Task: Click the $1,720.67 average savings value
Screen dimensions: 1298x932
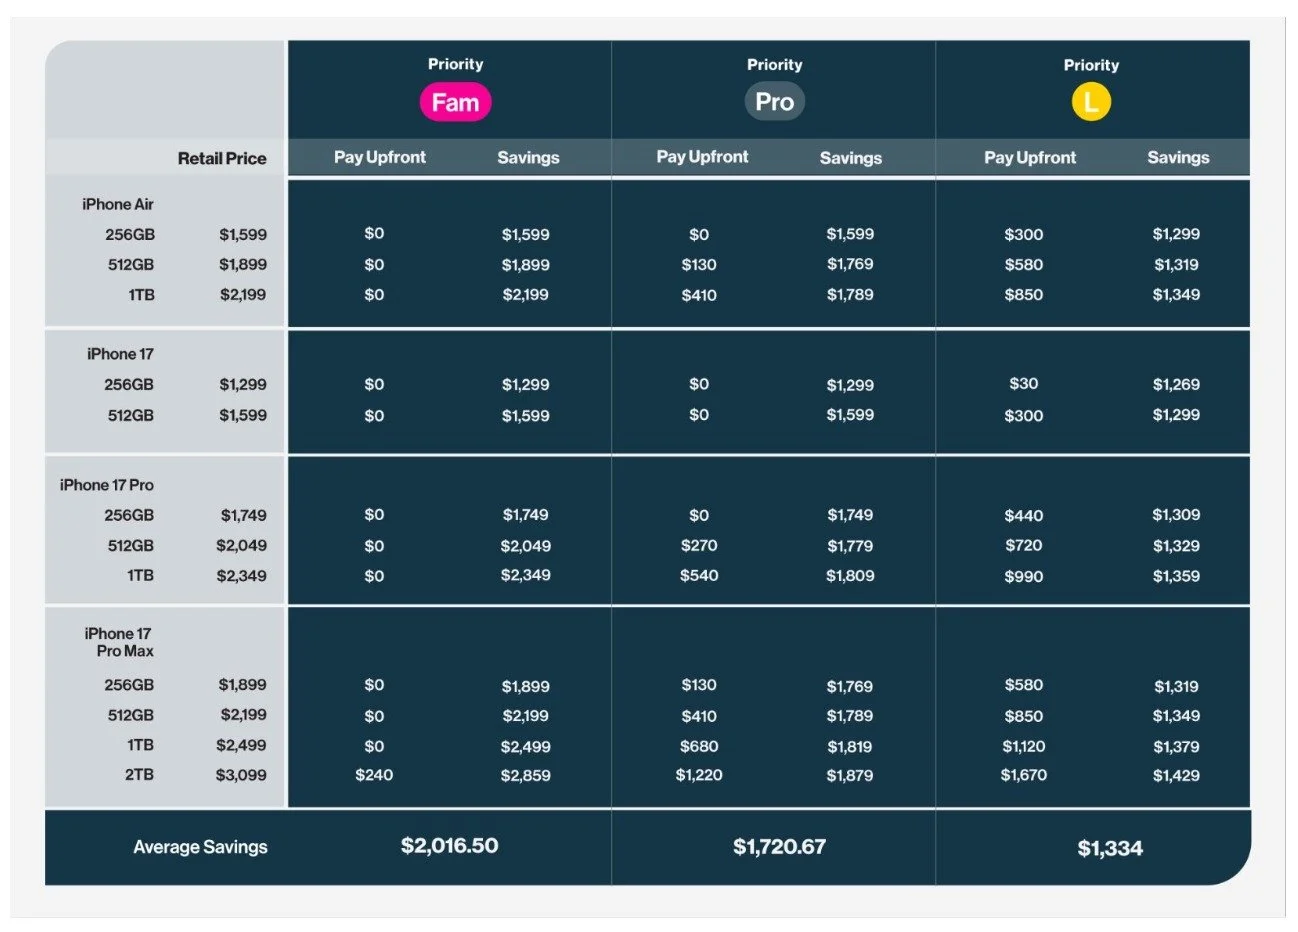Action: 780,847
